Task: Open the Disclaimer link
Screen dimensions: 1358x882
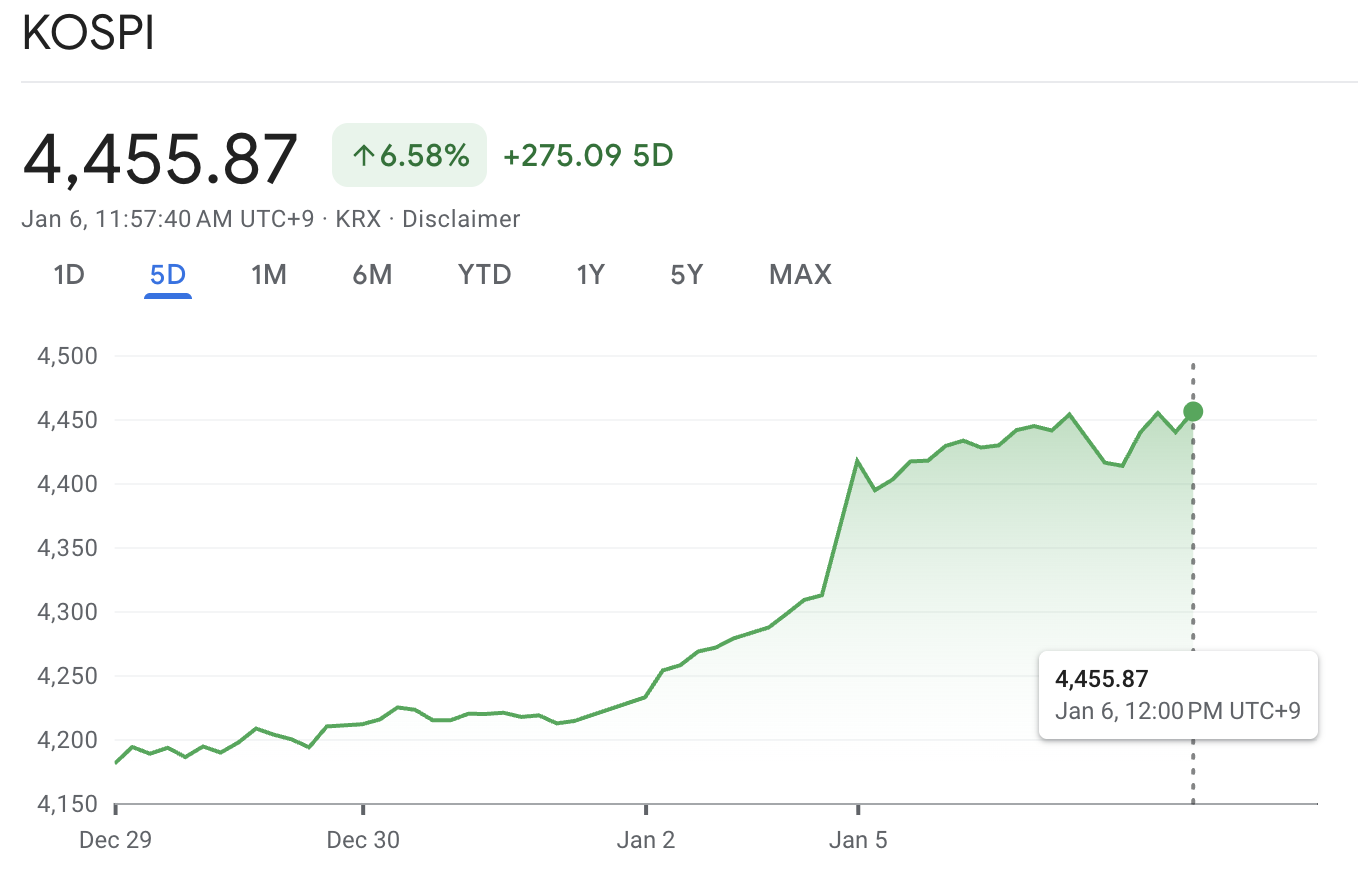Action: 461,218
